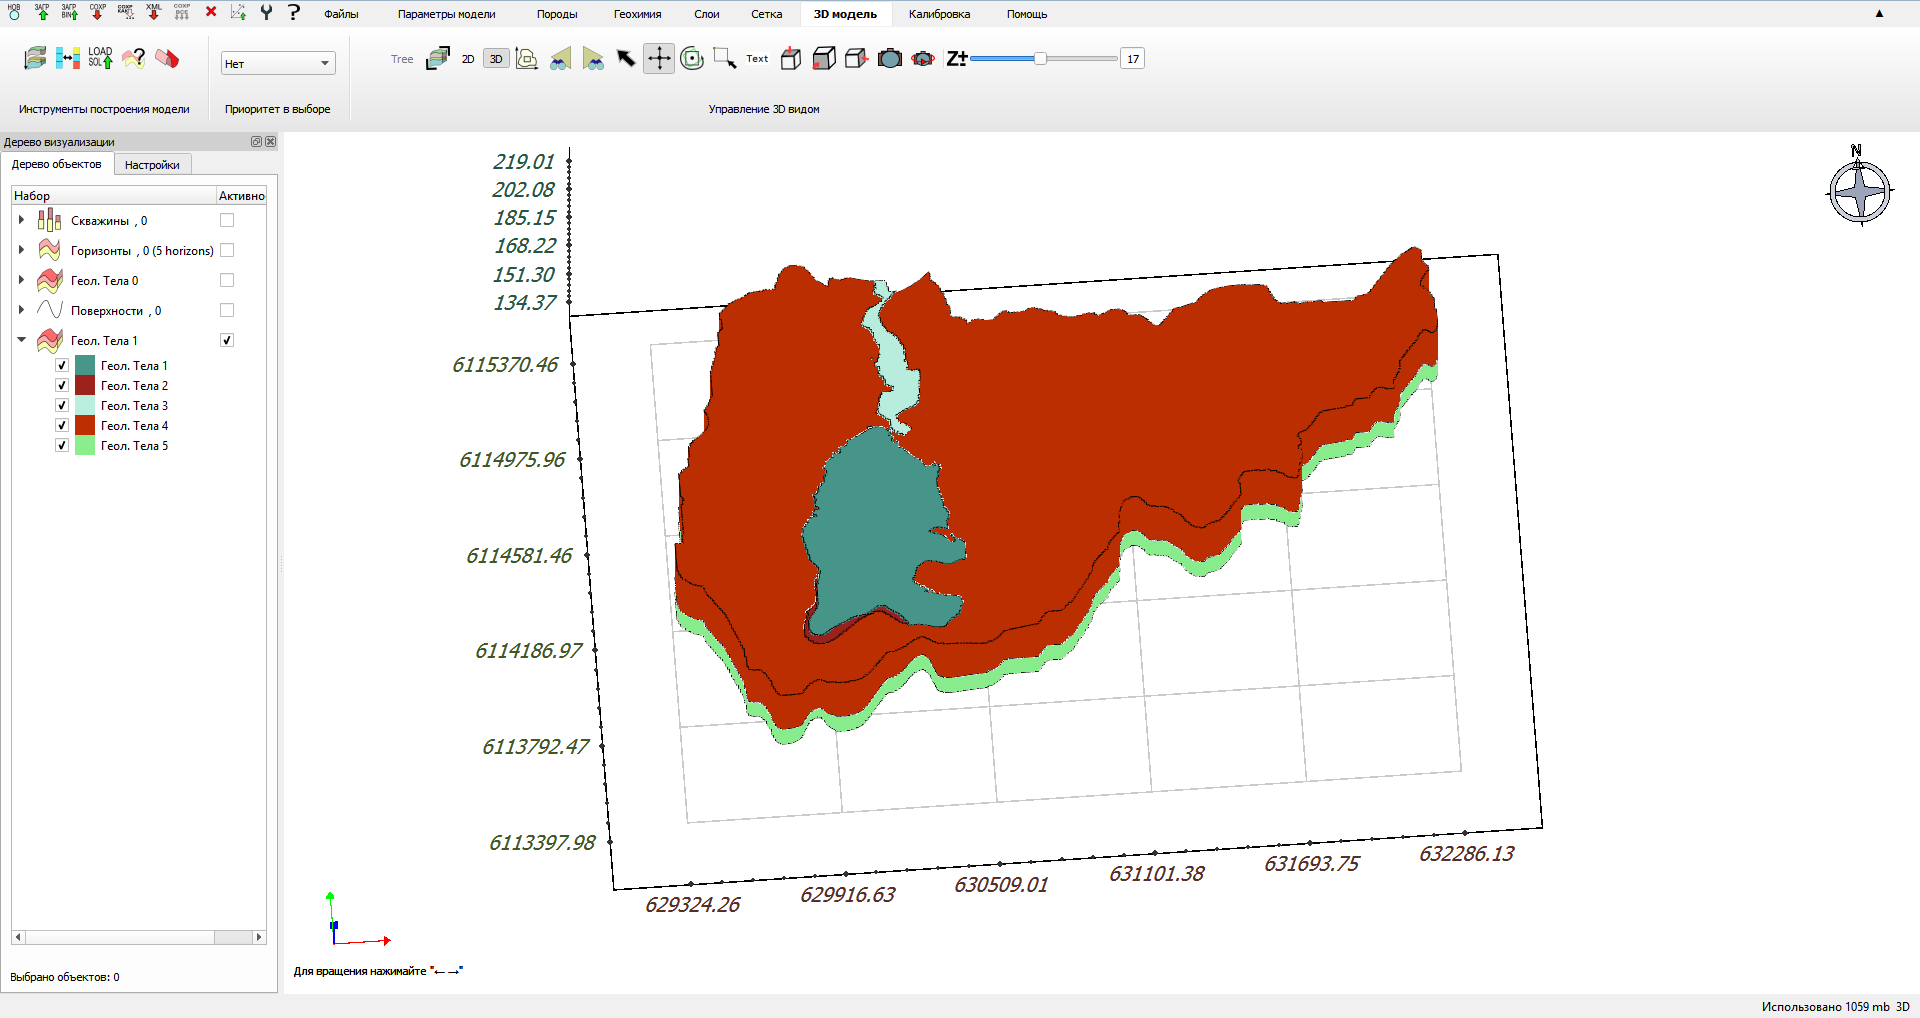Image resolution: width=1920 pixels, height=1018 pixels.
Task: Click the LOAD SOL toolbar icon
Action: [100, 58]
